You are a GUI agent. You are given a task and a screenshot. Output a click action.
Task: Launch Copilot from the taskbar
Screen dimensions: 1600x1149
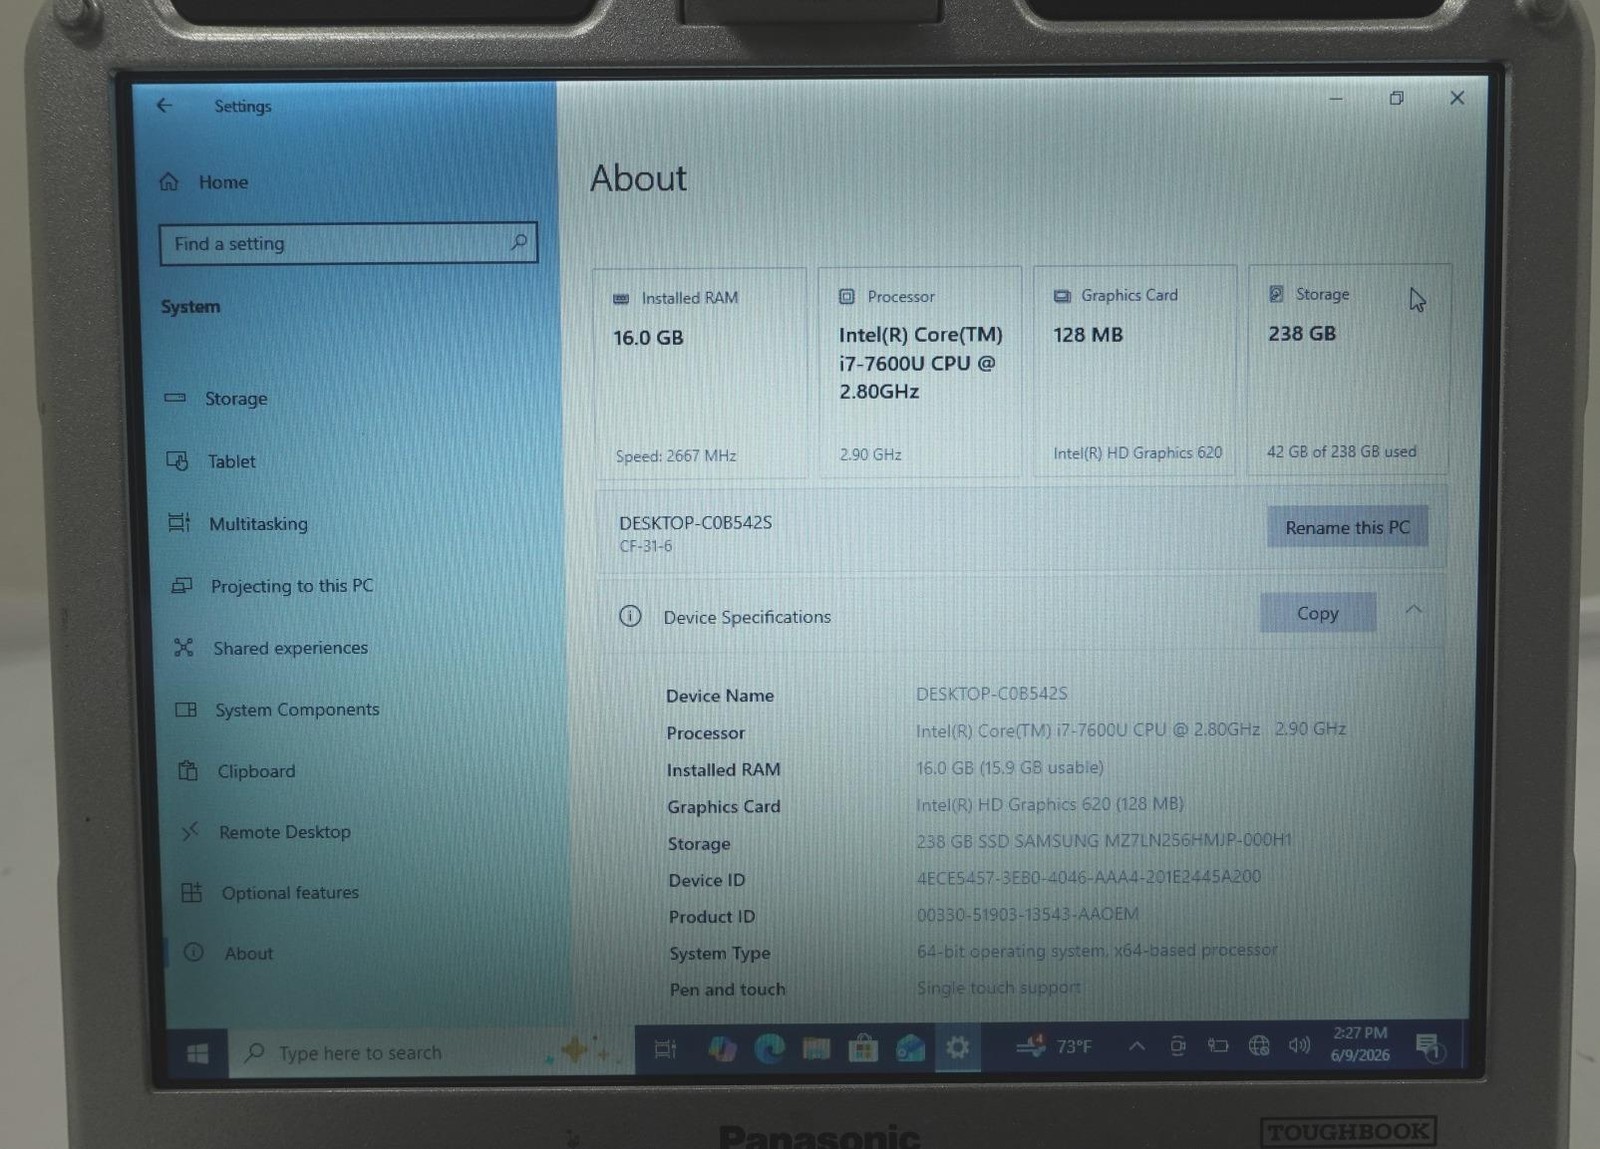click(x=721, y=1049)
